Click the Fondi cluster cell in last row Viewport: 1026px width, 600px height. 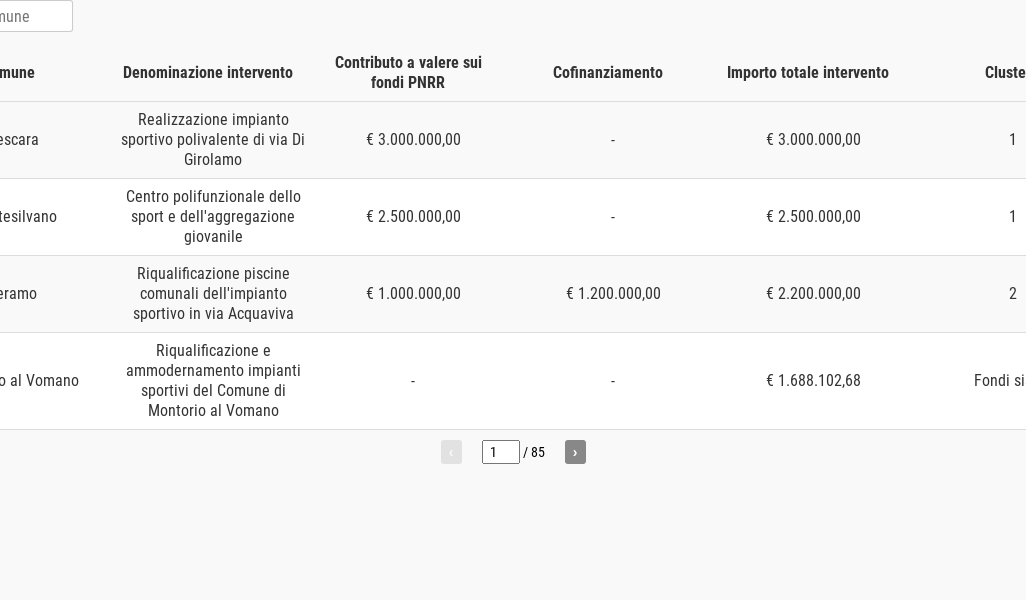[999, 381]
